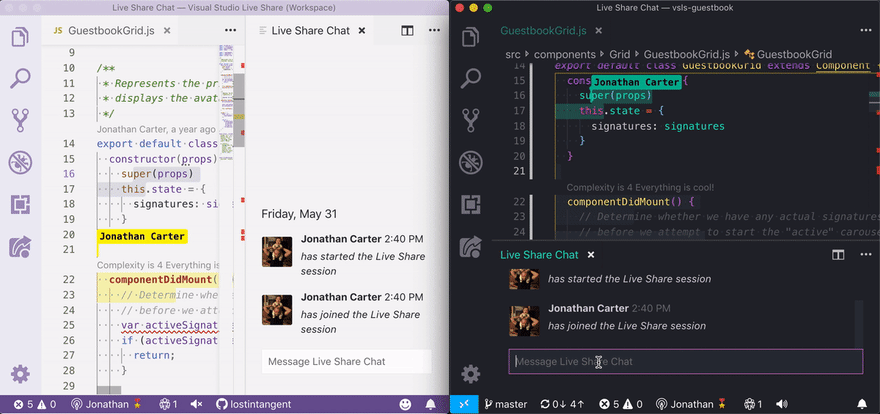This screenshot has height=414, width=880.
Task: Open Debug view in dark window
Action: point(471,163)
